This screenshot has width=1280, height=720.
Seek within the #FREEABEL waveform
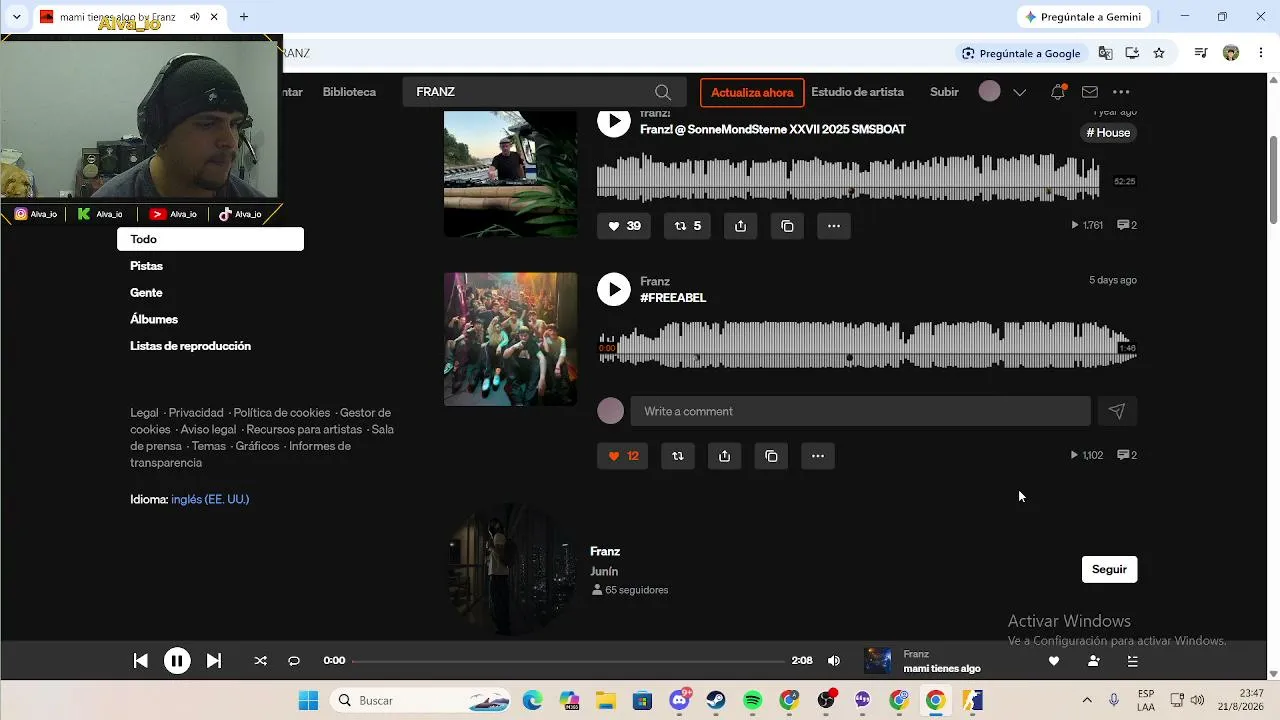point(867,345)
